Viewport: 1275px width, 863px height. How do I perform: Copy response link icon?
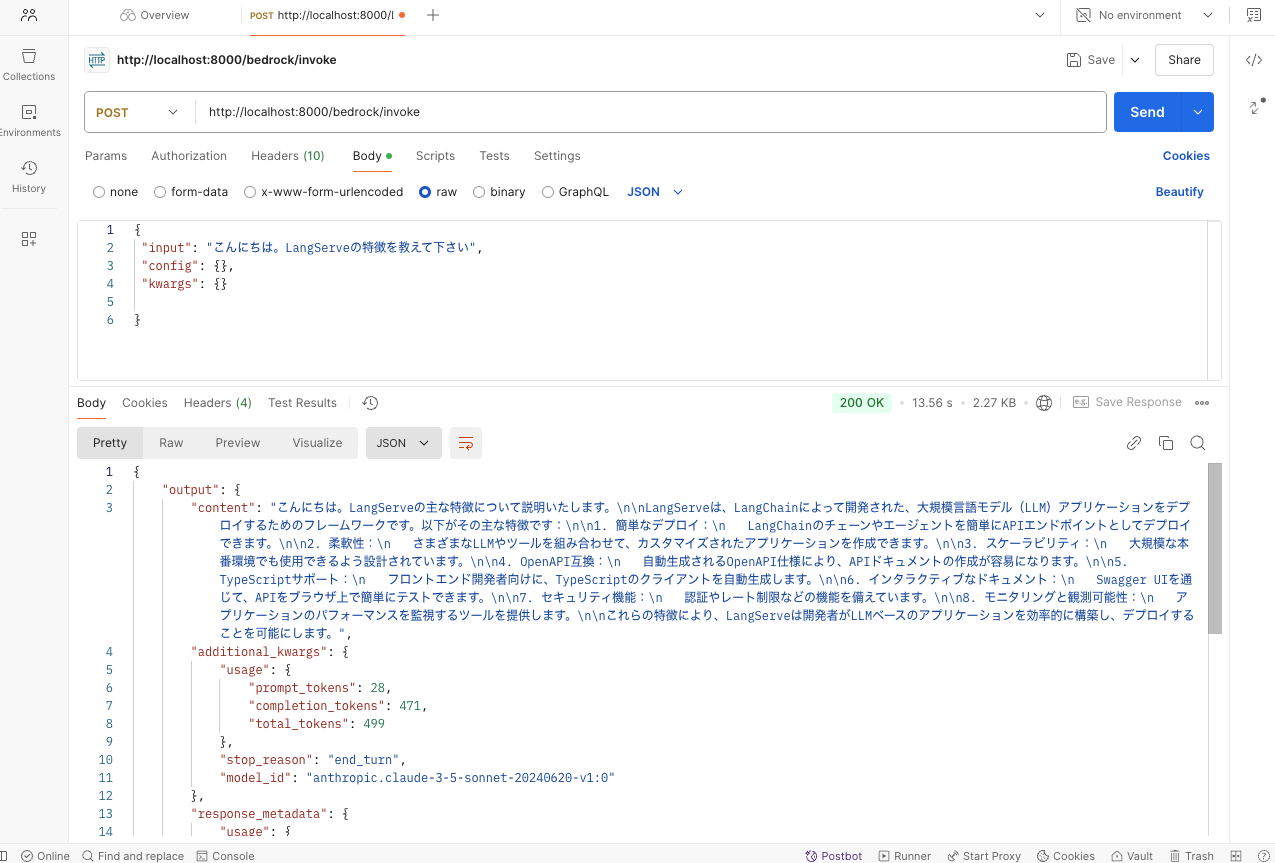pos(1134,443)
